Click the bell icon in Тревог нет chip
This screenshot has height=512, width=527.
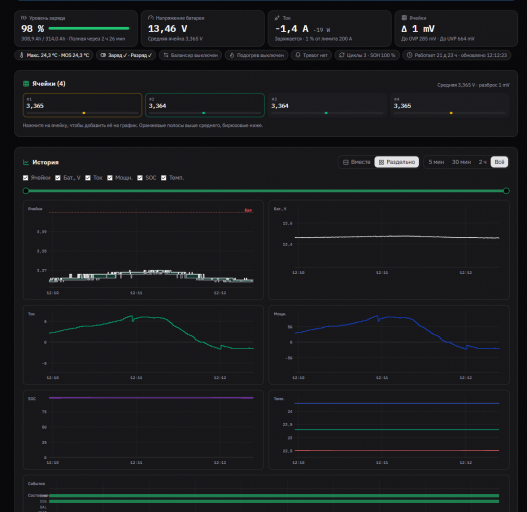[298, 55]
